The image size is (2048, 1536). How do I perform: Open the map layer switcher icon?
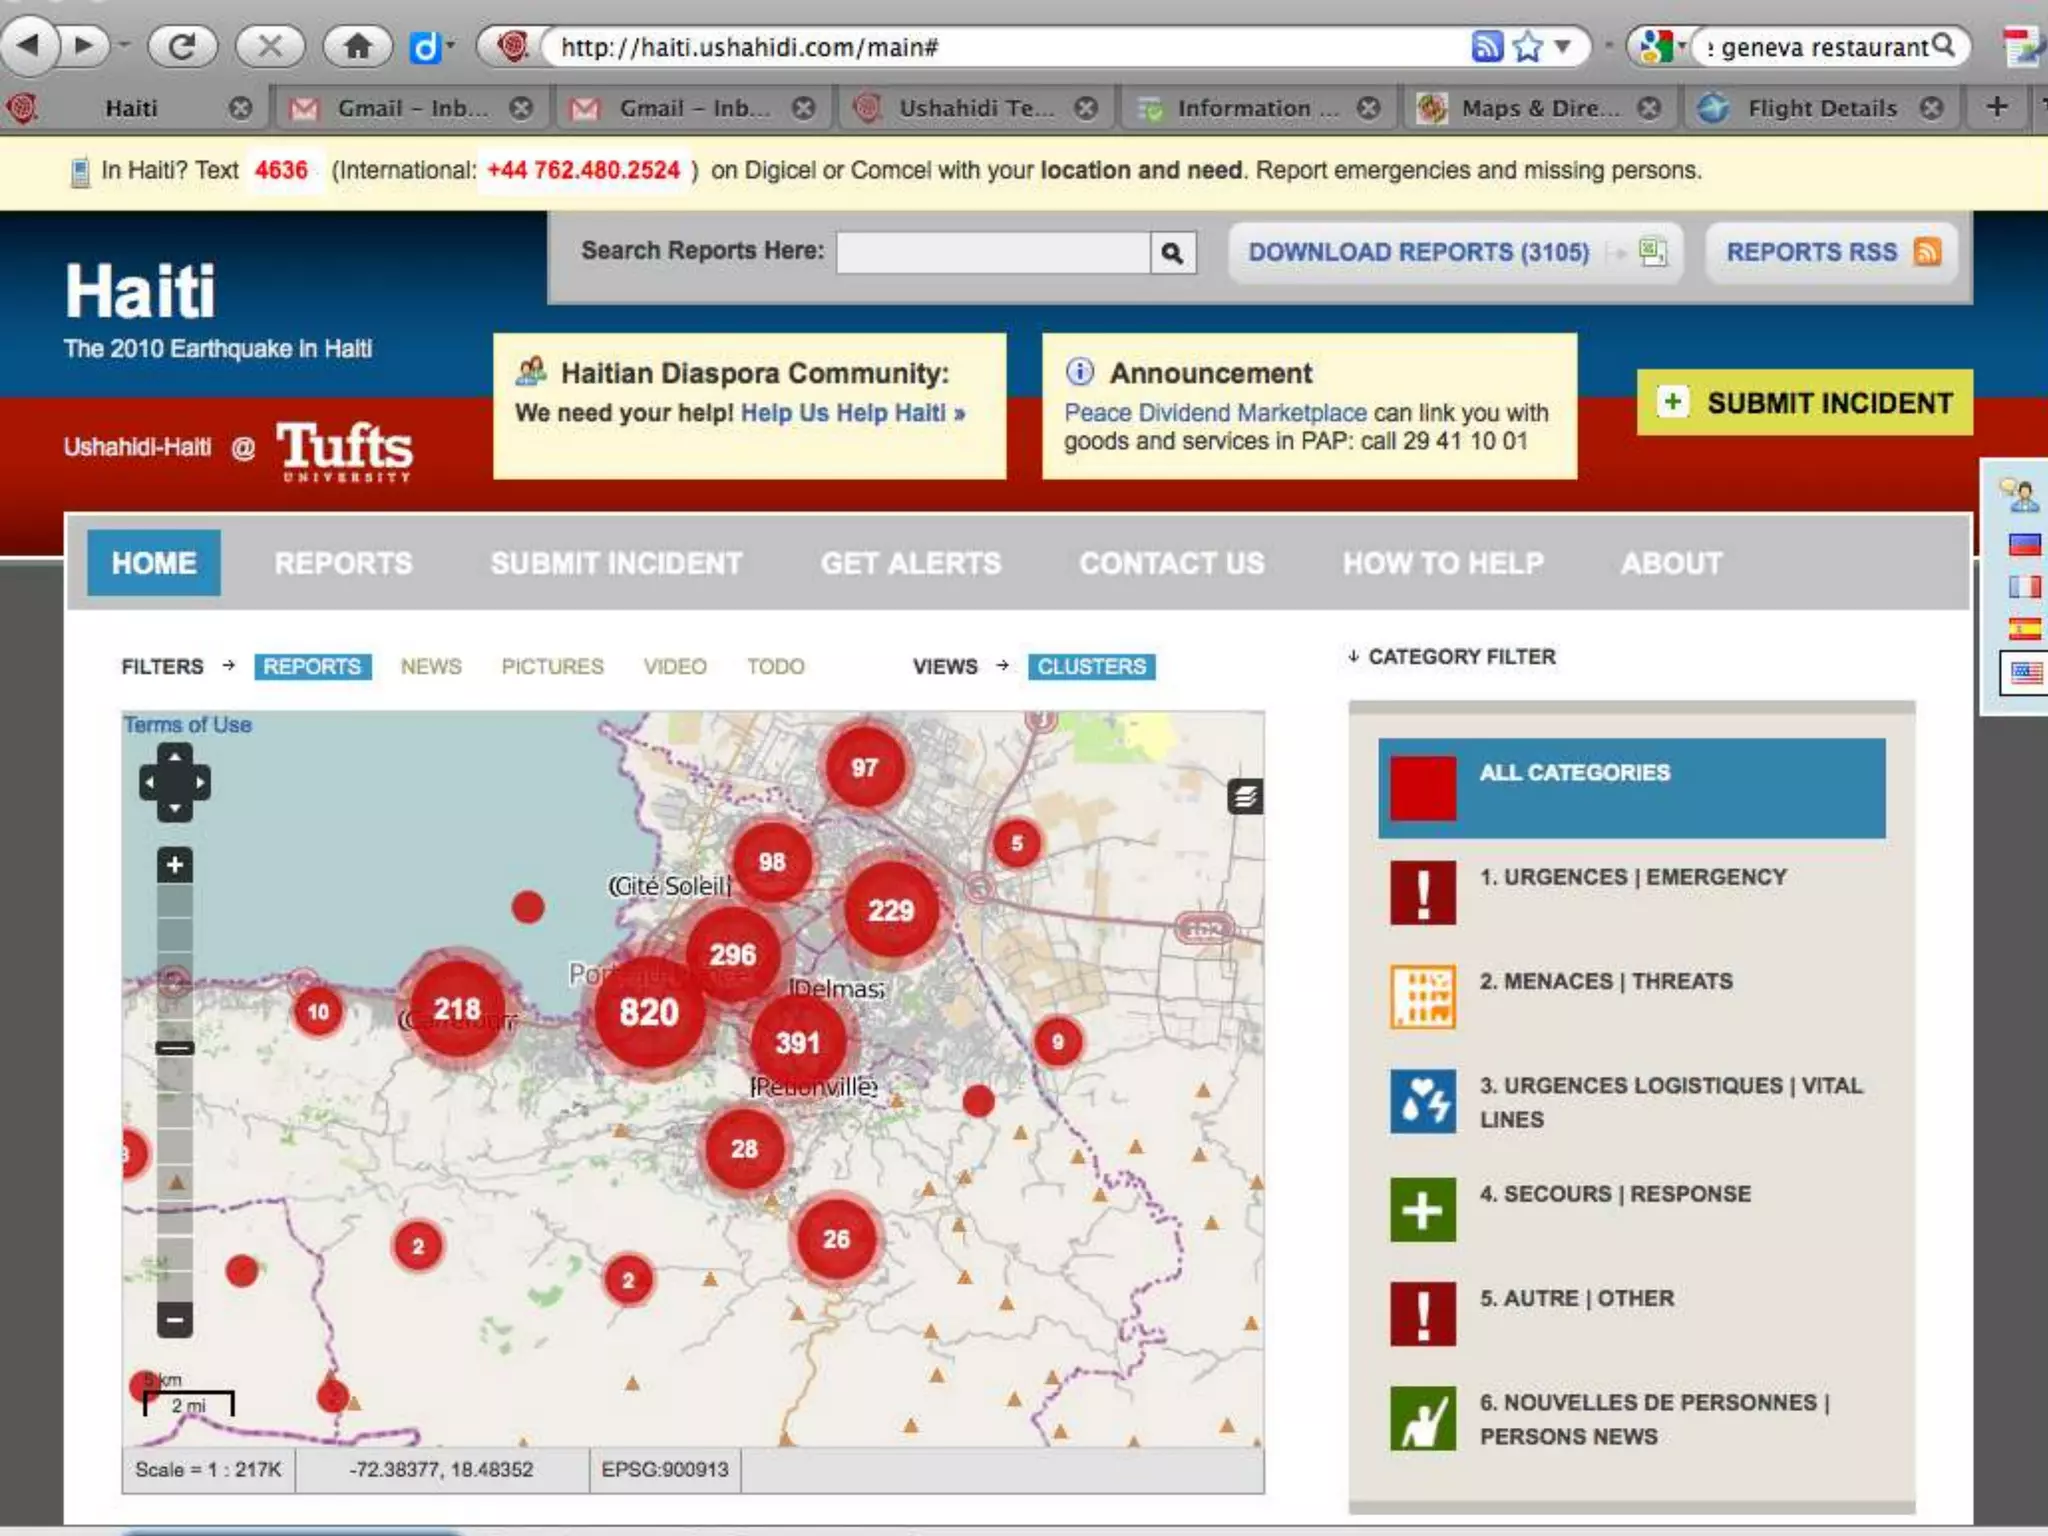pyautogui.click(x=1245, y=797)
